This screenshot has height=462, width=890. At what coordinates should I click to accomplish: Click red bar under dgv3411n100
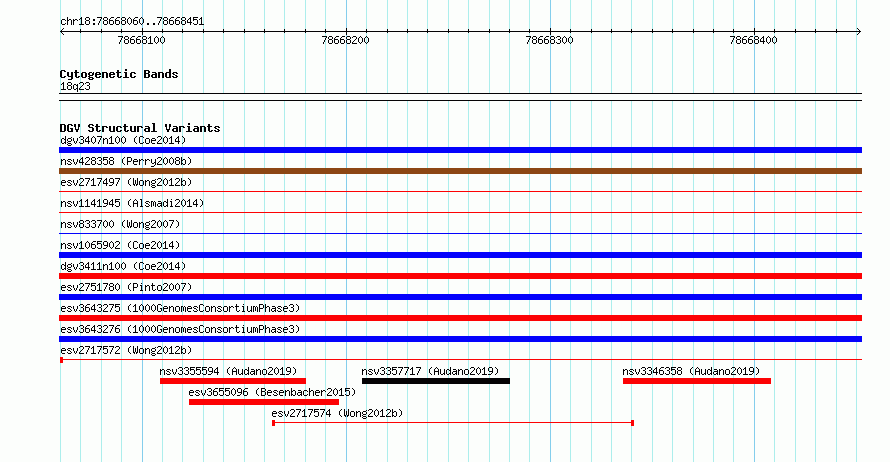(x=460, y=276)
